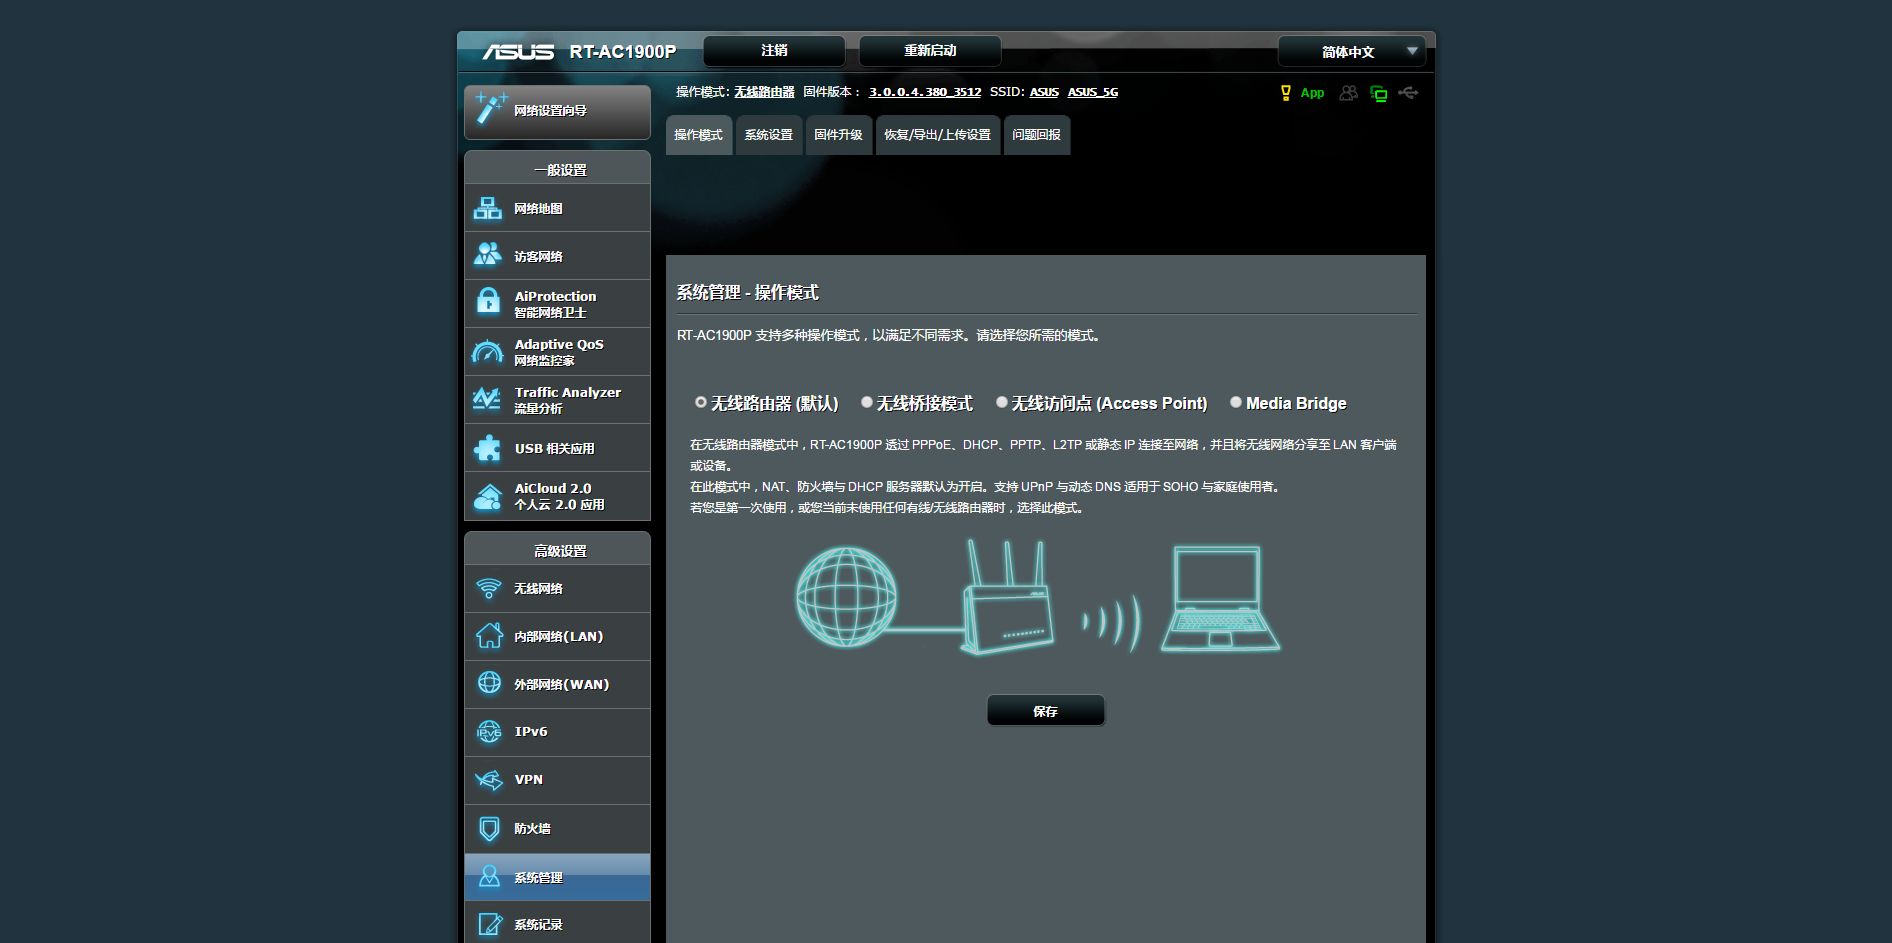1892x943 pixels.
Task: Click the Network Map (网络地图) icon
Action: 488,208
